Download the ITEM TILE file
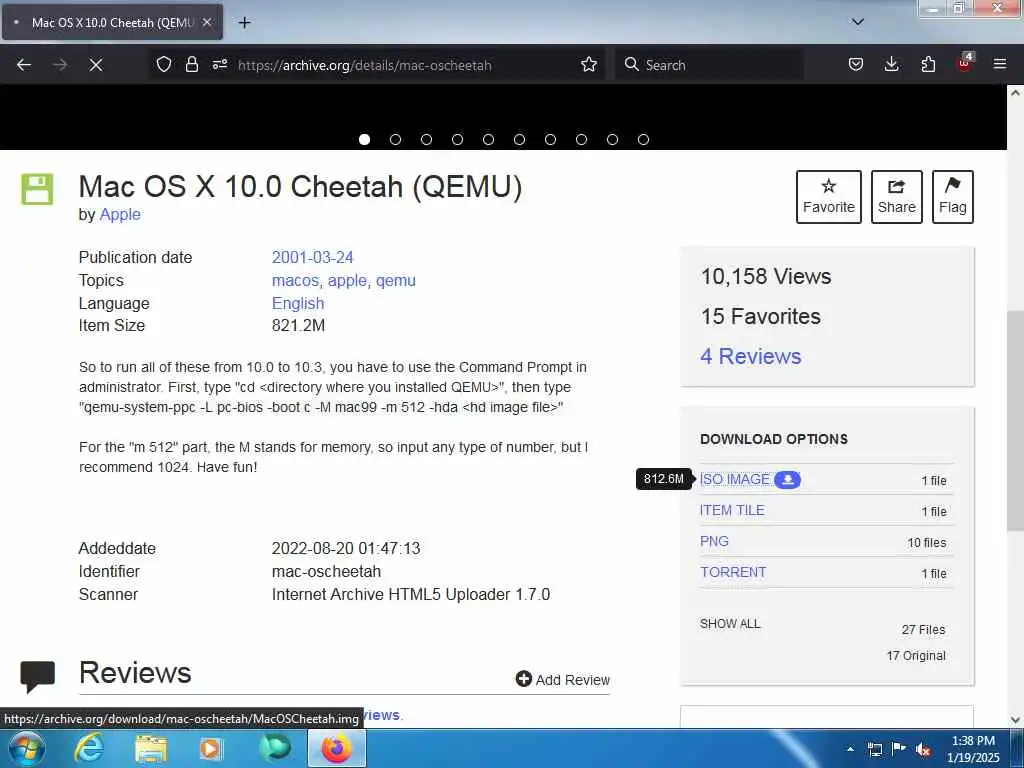Image resolution: width=1024 pixels, height=768 pixels. click(x=732, y=510)
